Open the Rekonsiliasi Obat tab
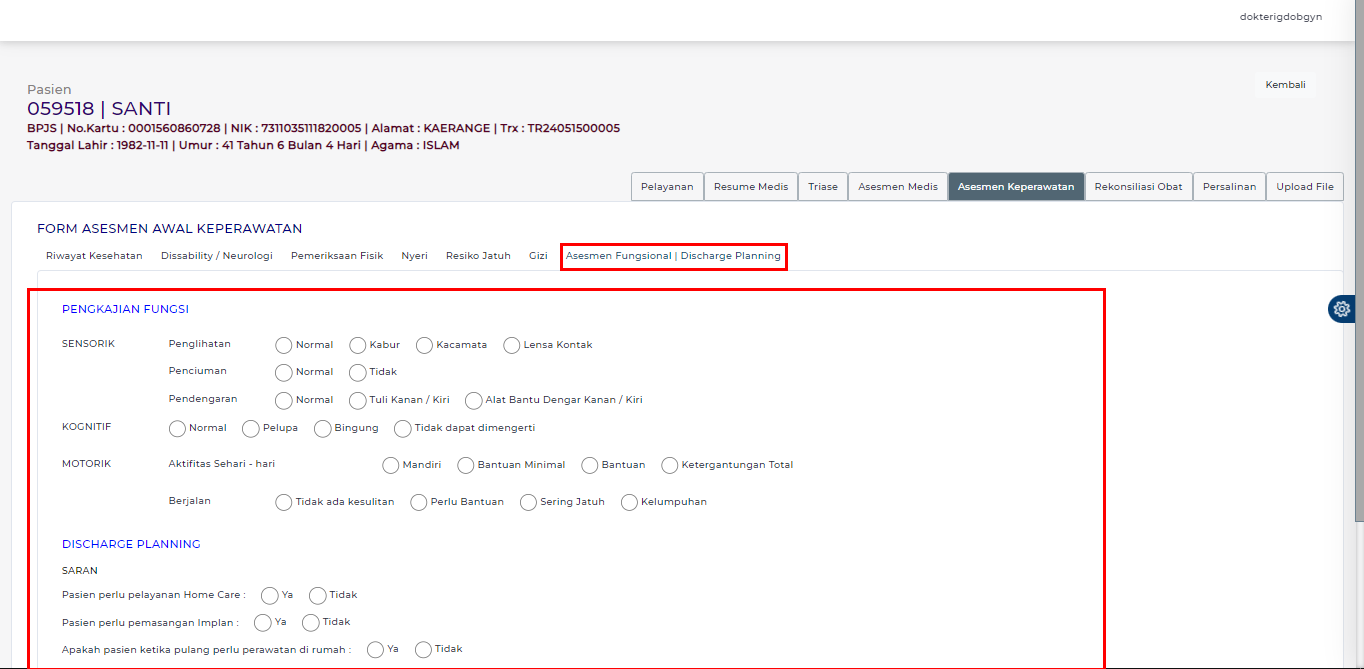This screenshot has height=669, width=1364. [x=1138, y=187]
